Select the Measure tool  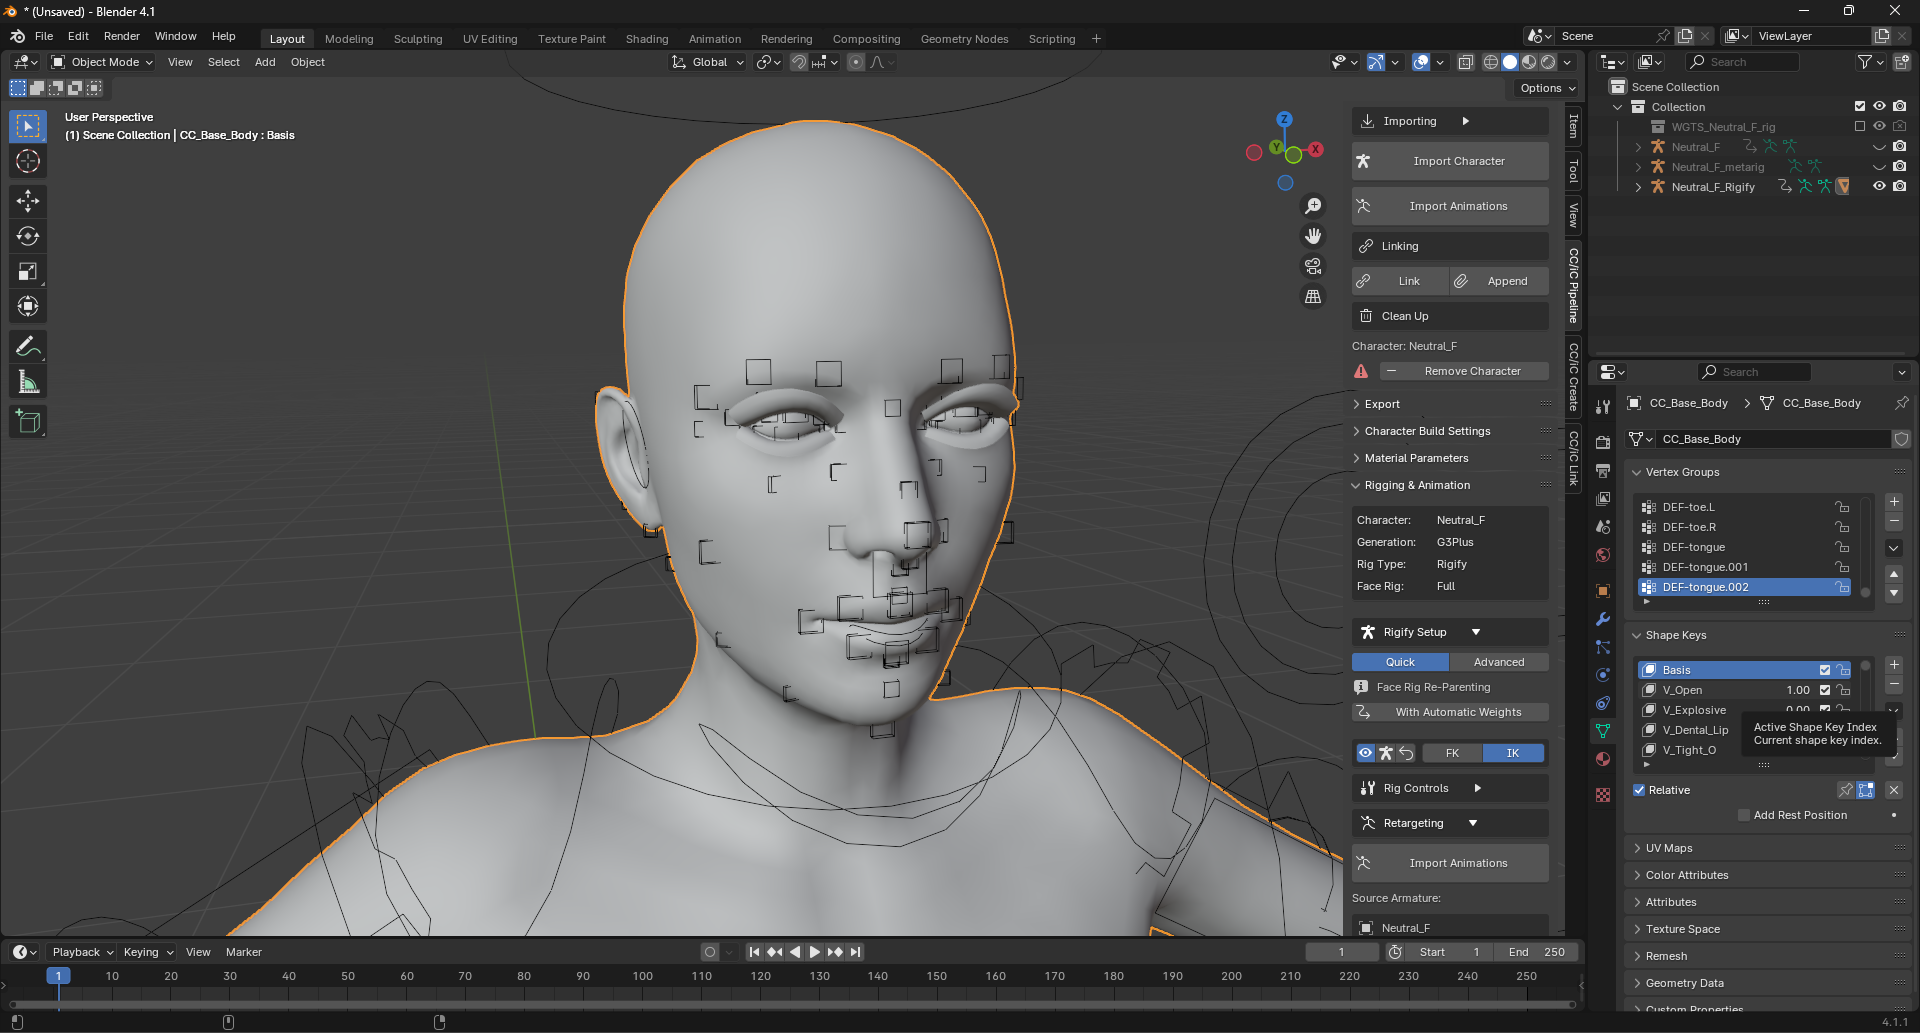(x=28, y=382)
